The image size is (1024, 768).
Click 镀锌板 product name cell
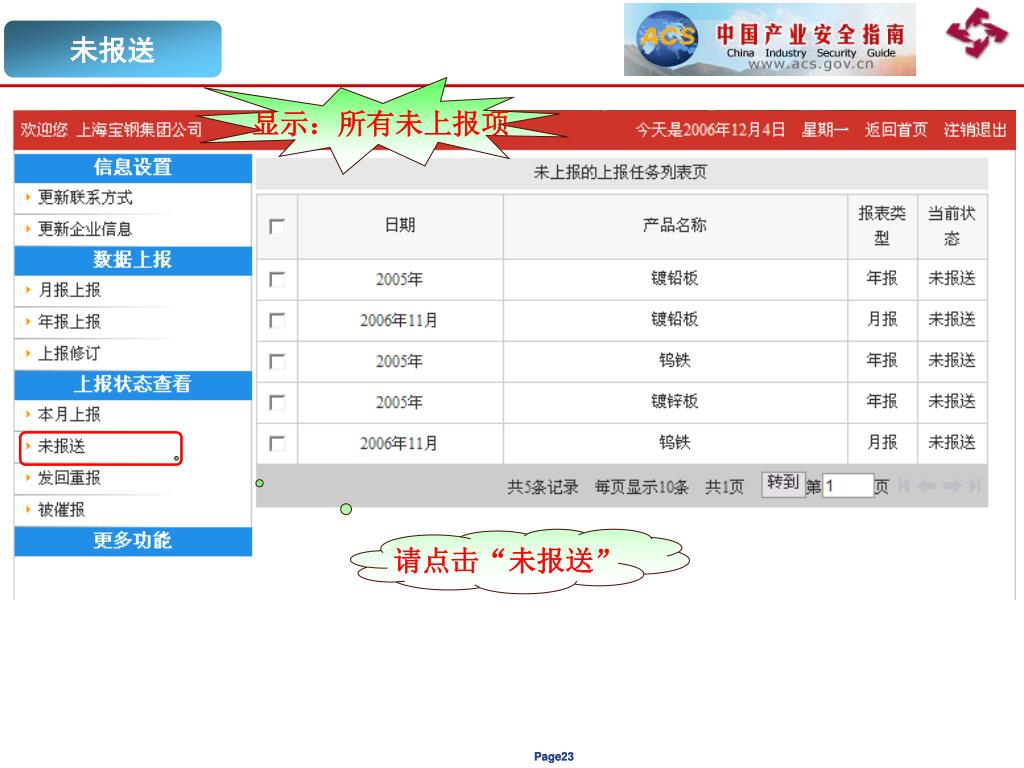pos(675,401)
